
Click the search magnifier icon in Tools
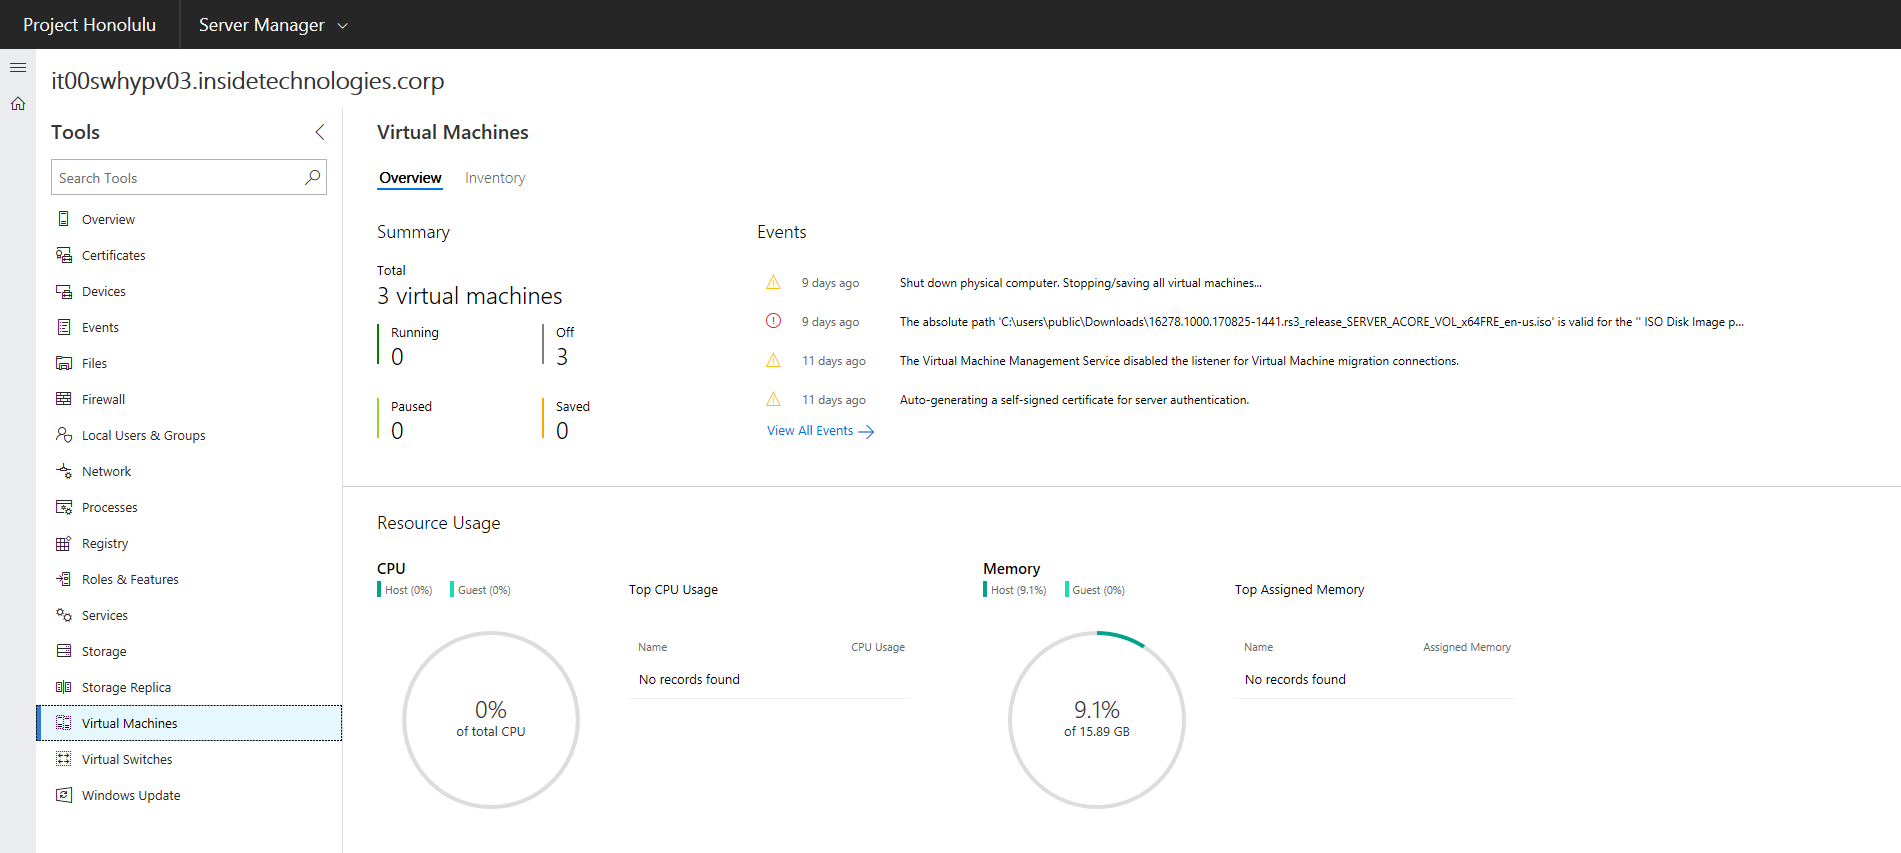coord(312,177)
